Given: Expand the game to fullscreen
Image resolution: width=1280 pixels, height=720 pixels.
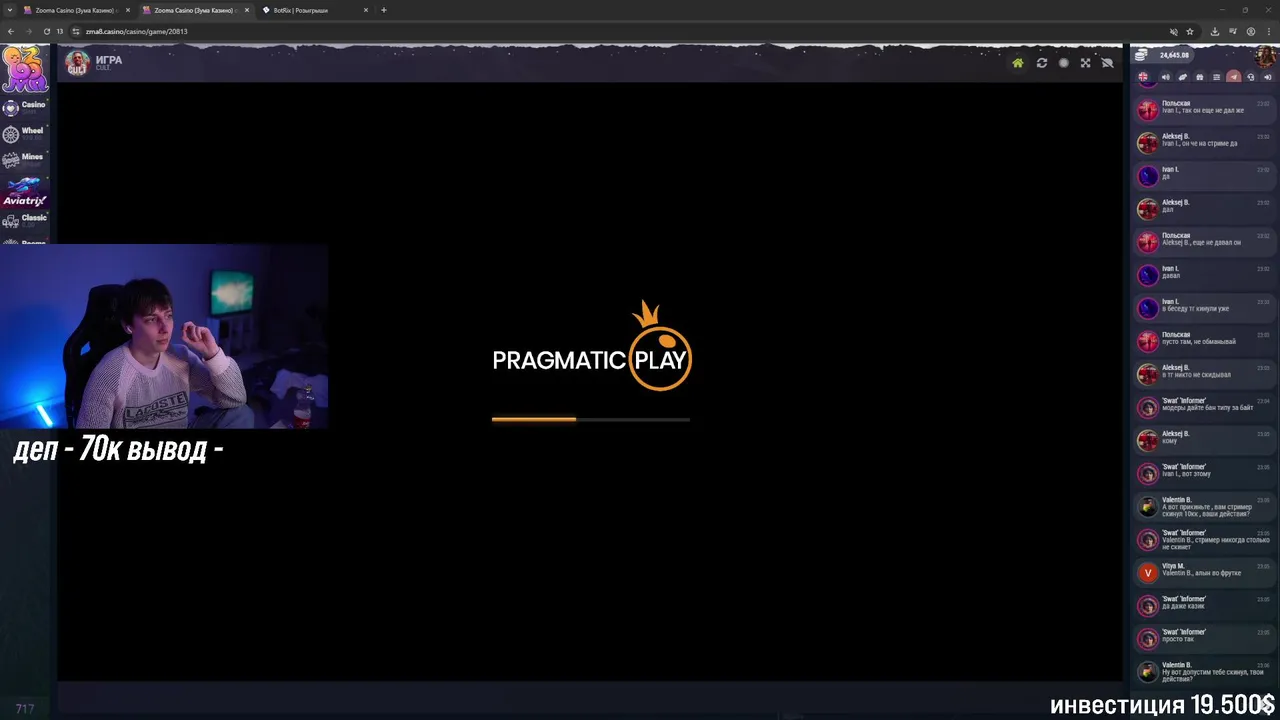Looking at the screenshot, I should 1086,63.
